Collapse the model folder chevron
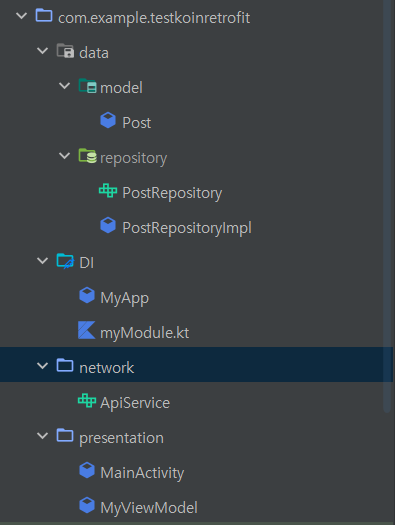The image size is (395, 525). (x=64, y=86)
